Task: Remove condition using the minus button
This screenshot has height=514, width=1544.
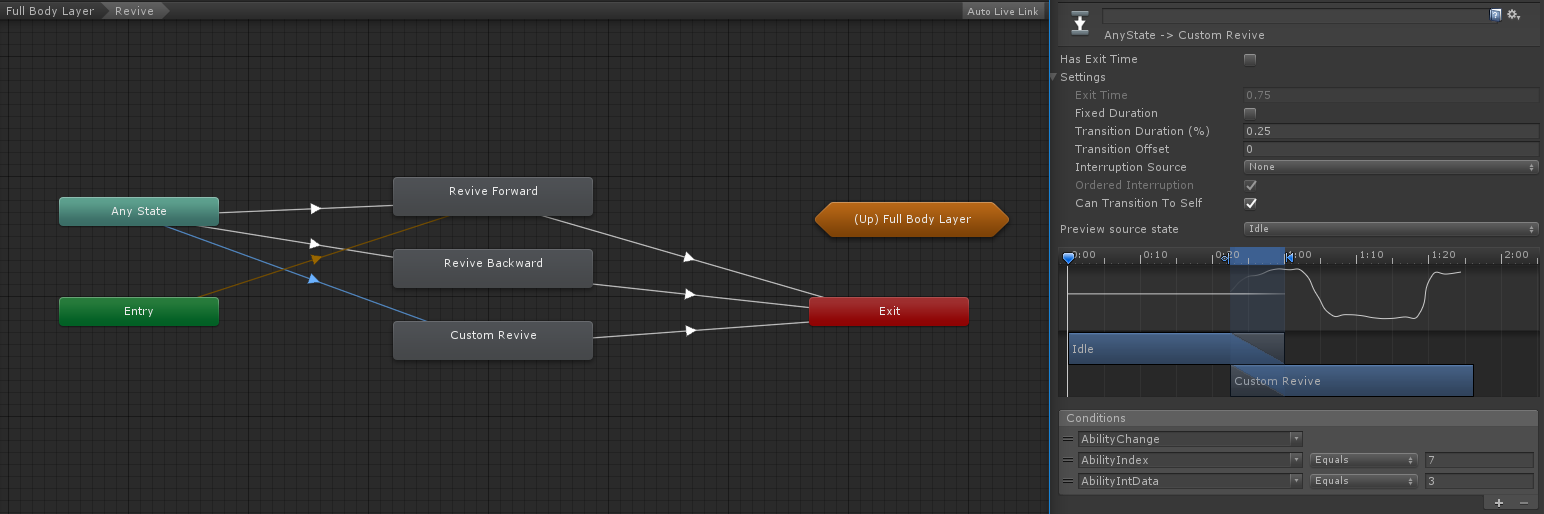Action: click(x=1524, y=503)
